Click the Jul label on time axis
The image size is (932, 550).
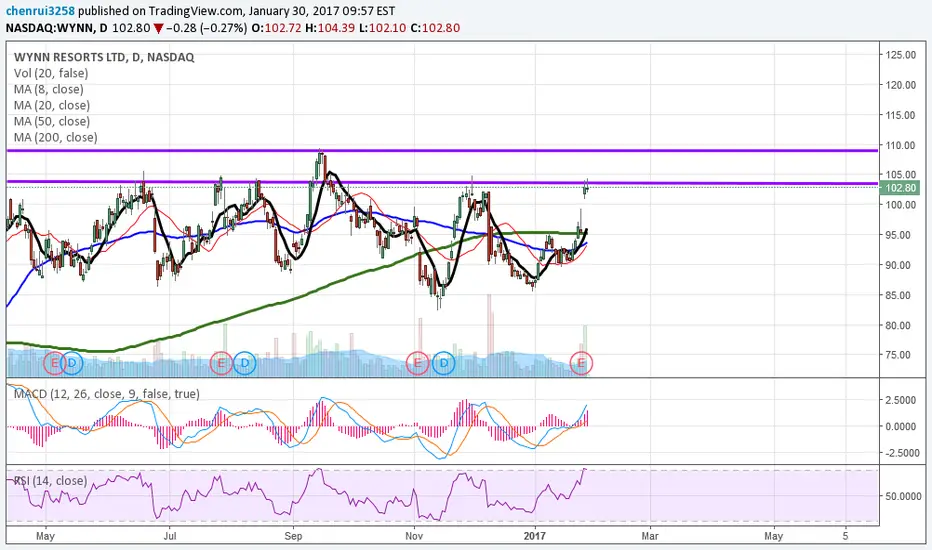point(170,536)
